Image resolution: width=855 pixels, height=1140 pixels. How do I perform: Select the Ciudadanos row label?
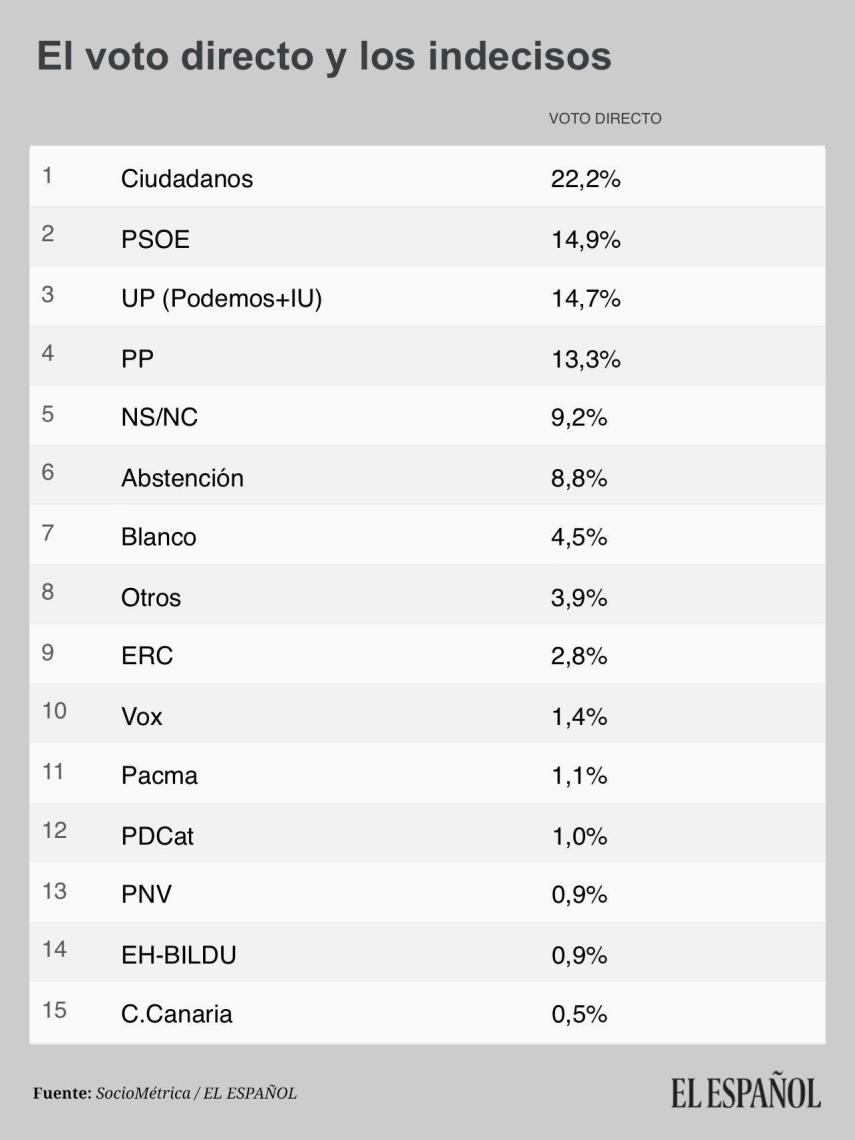coord(187,179)
